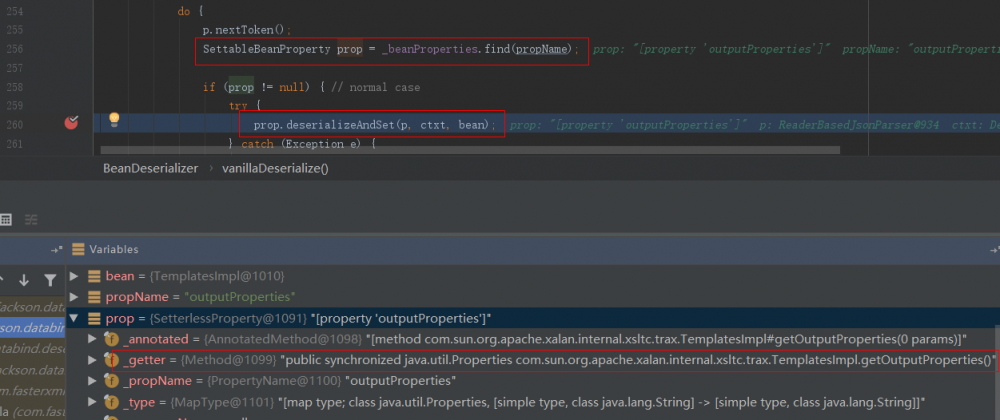Click line number 261 in gutter

(x=17, y=143)
